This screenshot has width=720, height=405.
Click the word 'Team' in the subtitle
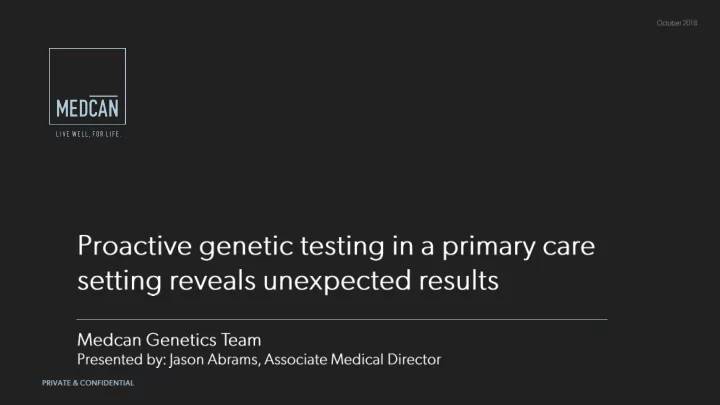coord(241,340)
